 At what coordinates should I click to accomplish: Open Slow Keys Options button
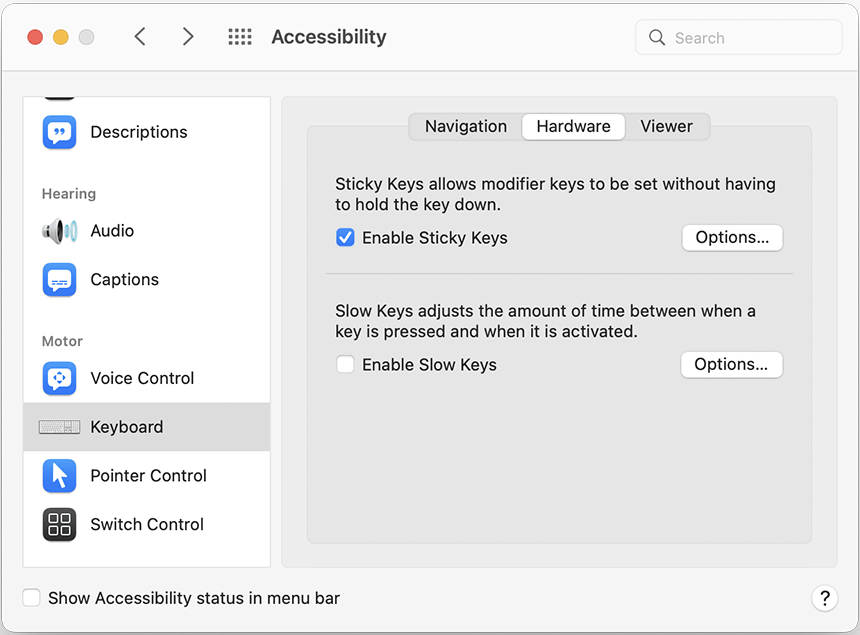click(x=731, y=365)
